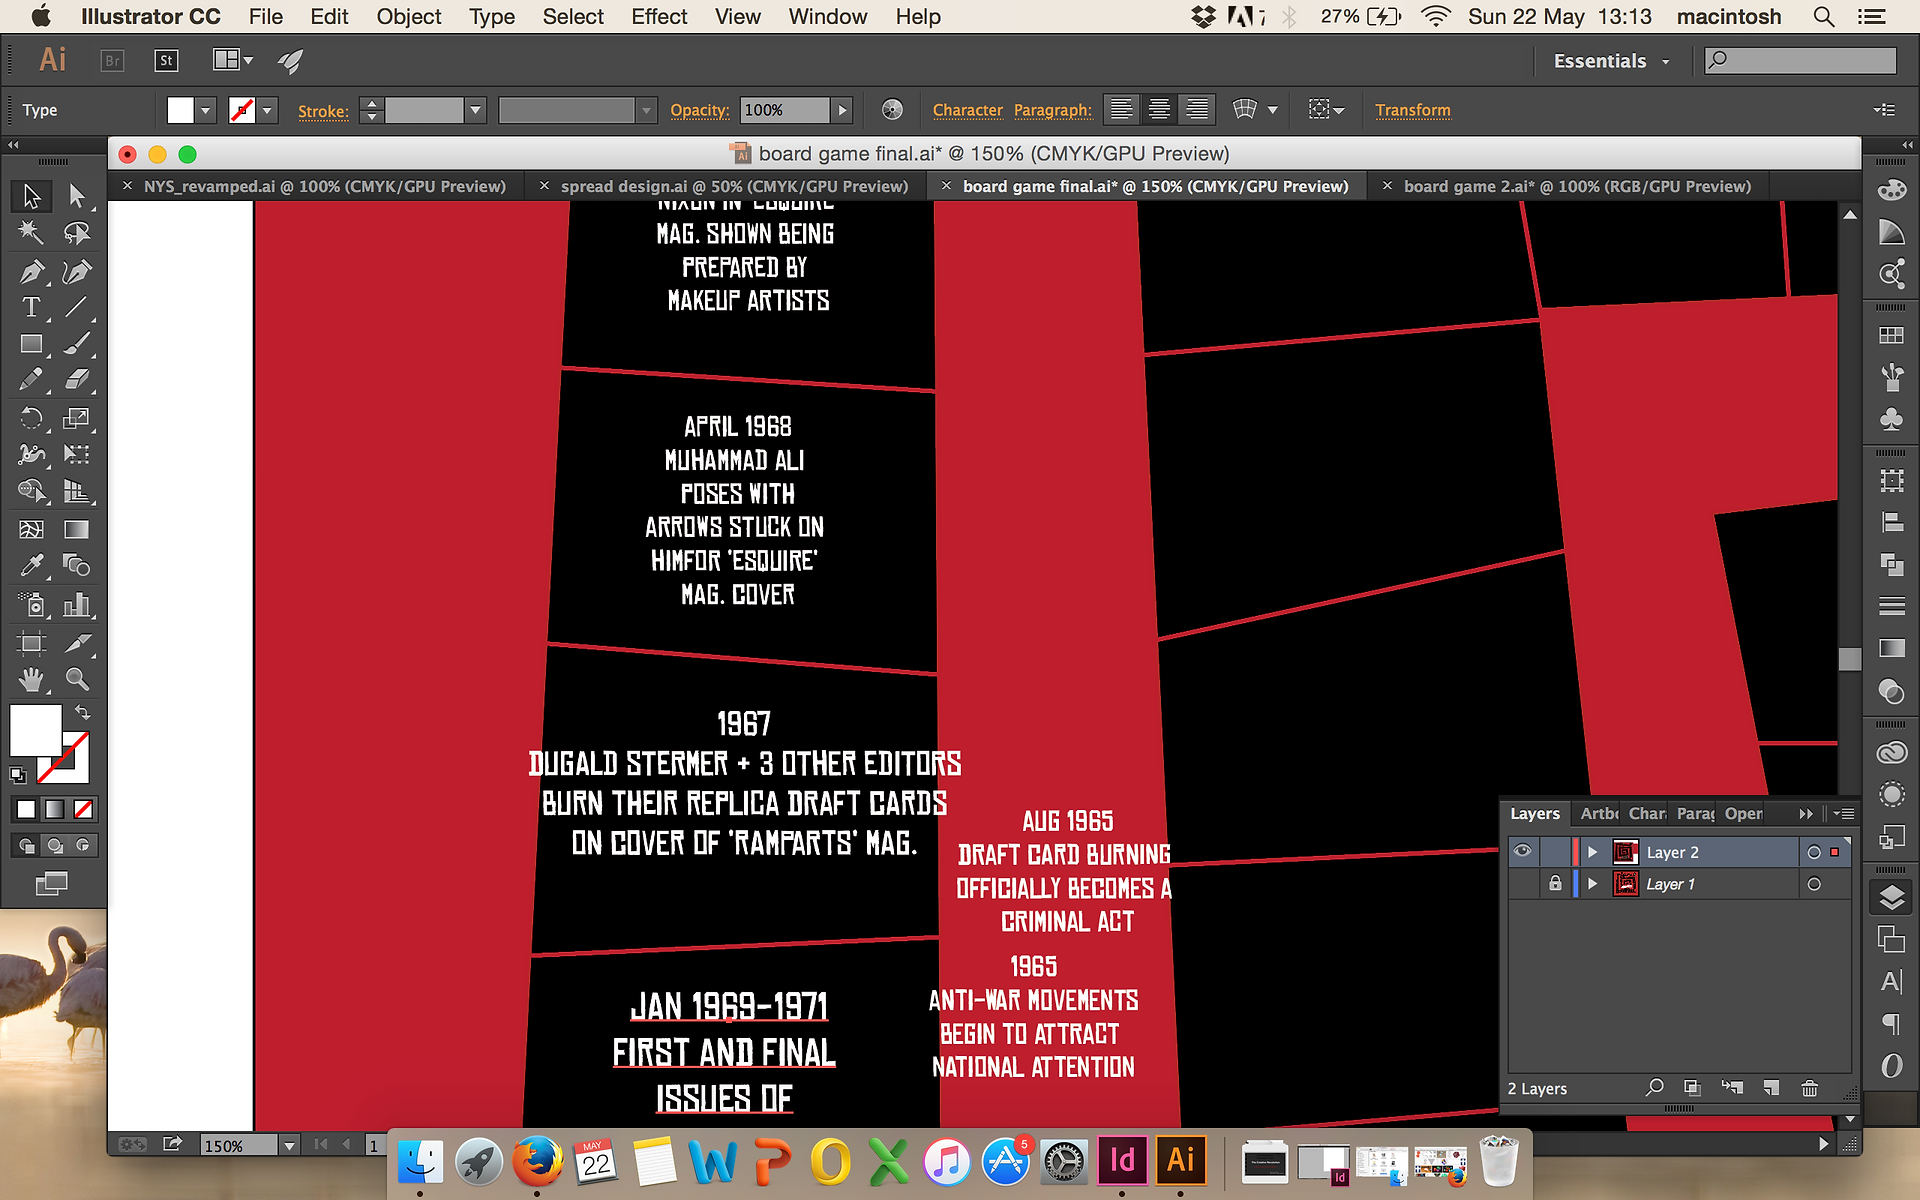Open the fill color dropdown arrow
Viewport: 1920px width, 1200px height.
(206, 110)
